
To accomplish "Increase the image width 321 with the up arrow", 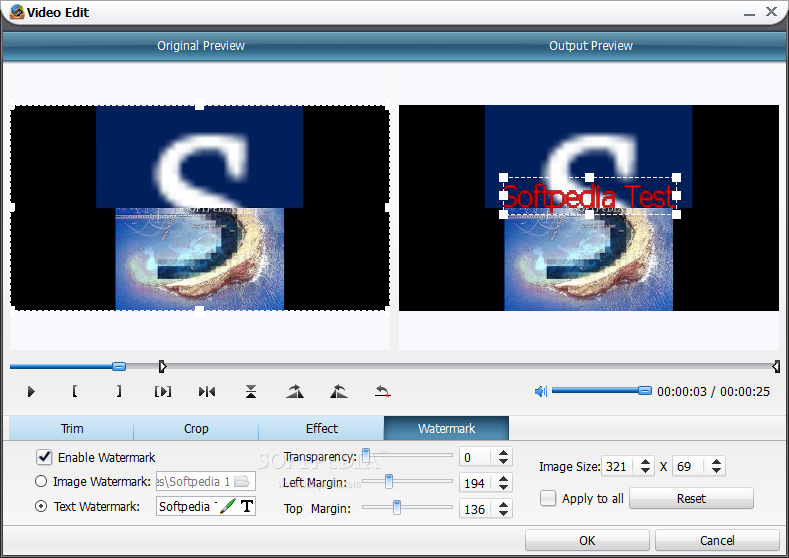I will tap(645, 461).
